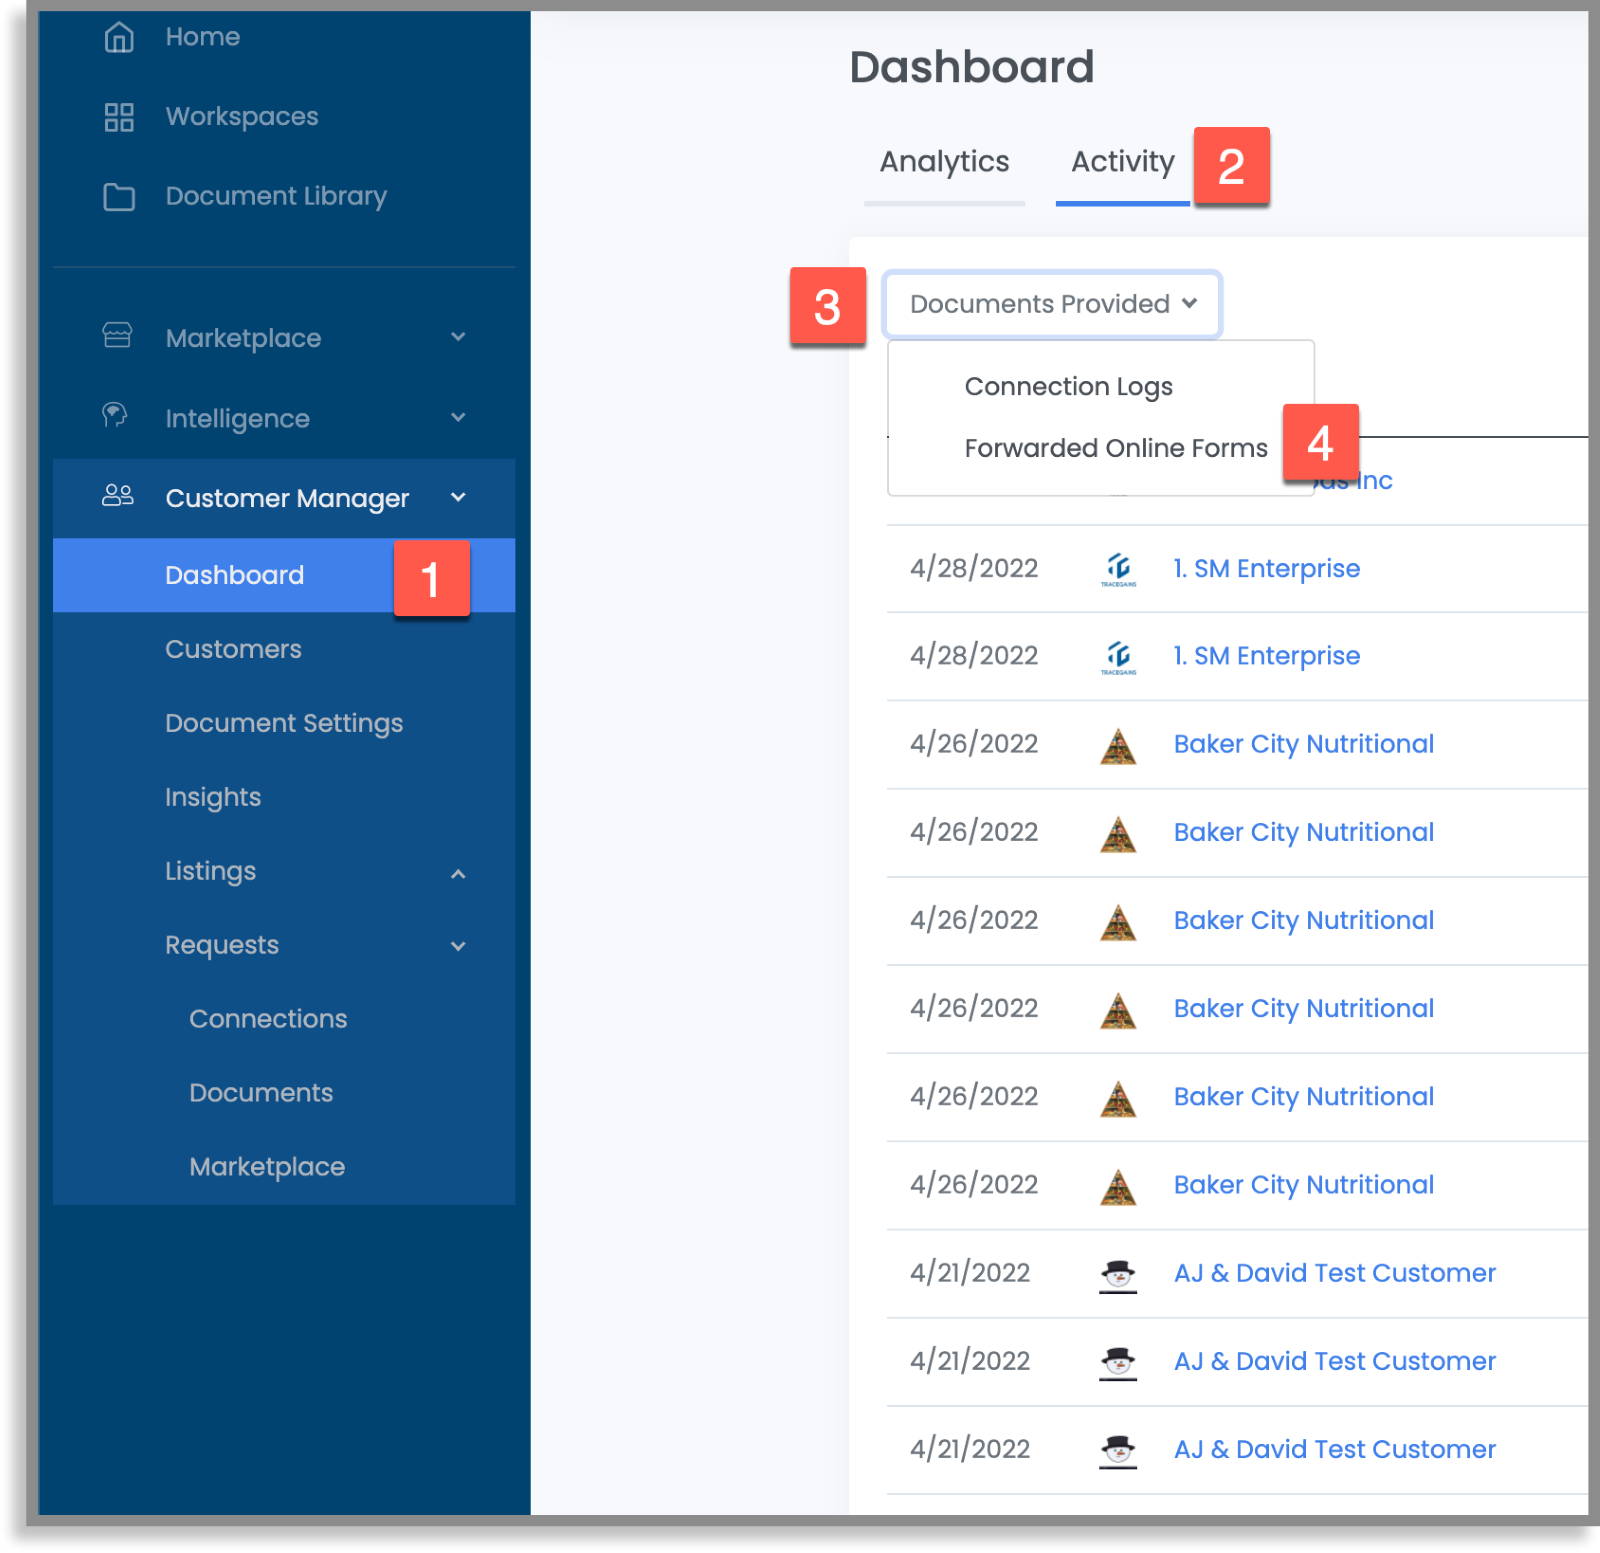This screenshot has height=1553, width=1600.
Task: Click the snowman avatar for AJ & David Test Customer
Action: pos(1117,1273)
